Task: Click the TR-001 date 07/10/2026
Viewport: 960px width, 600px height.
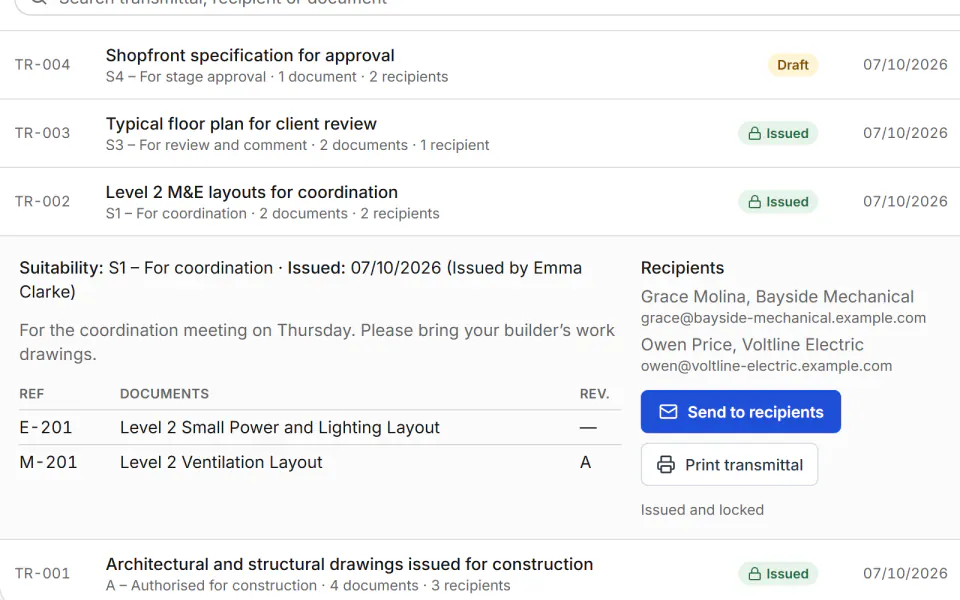Action: click(905, 574)
